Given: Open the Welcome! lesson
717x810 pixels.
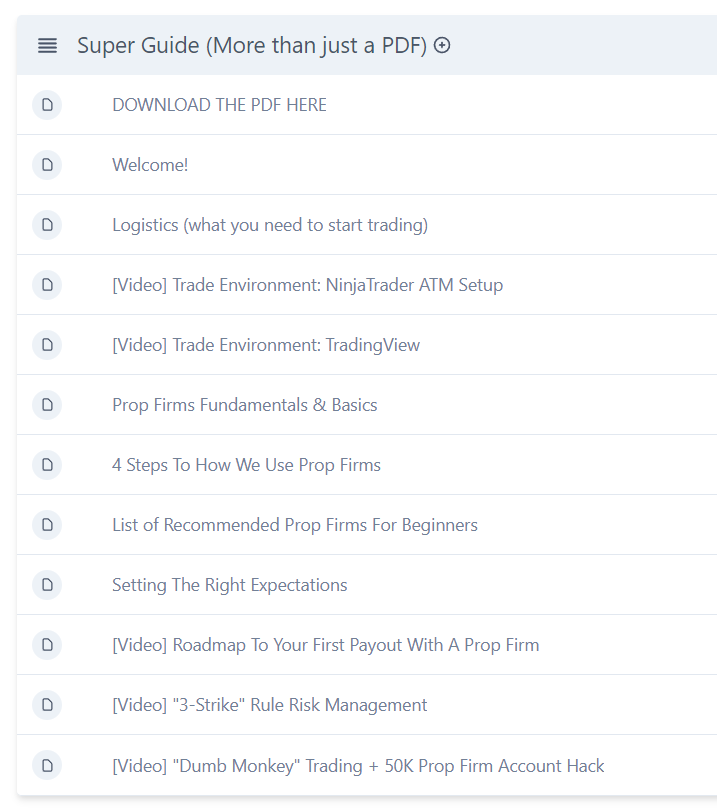Looking at the screenshot, I should [150, 165].
